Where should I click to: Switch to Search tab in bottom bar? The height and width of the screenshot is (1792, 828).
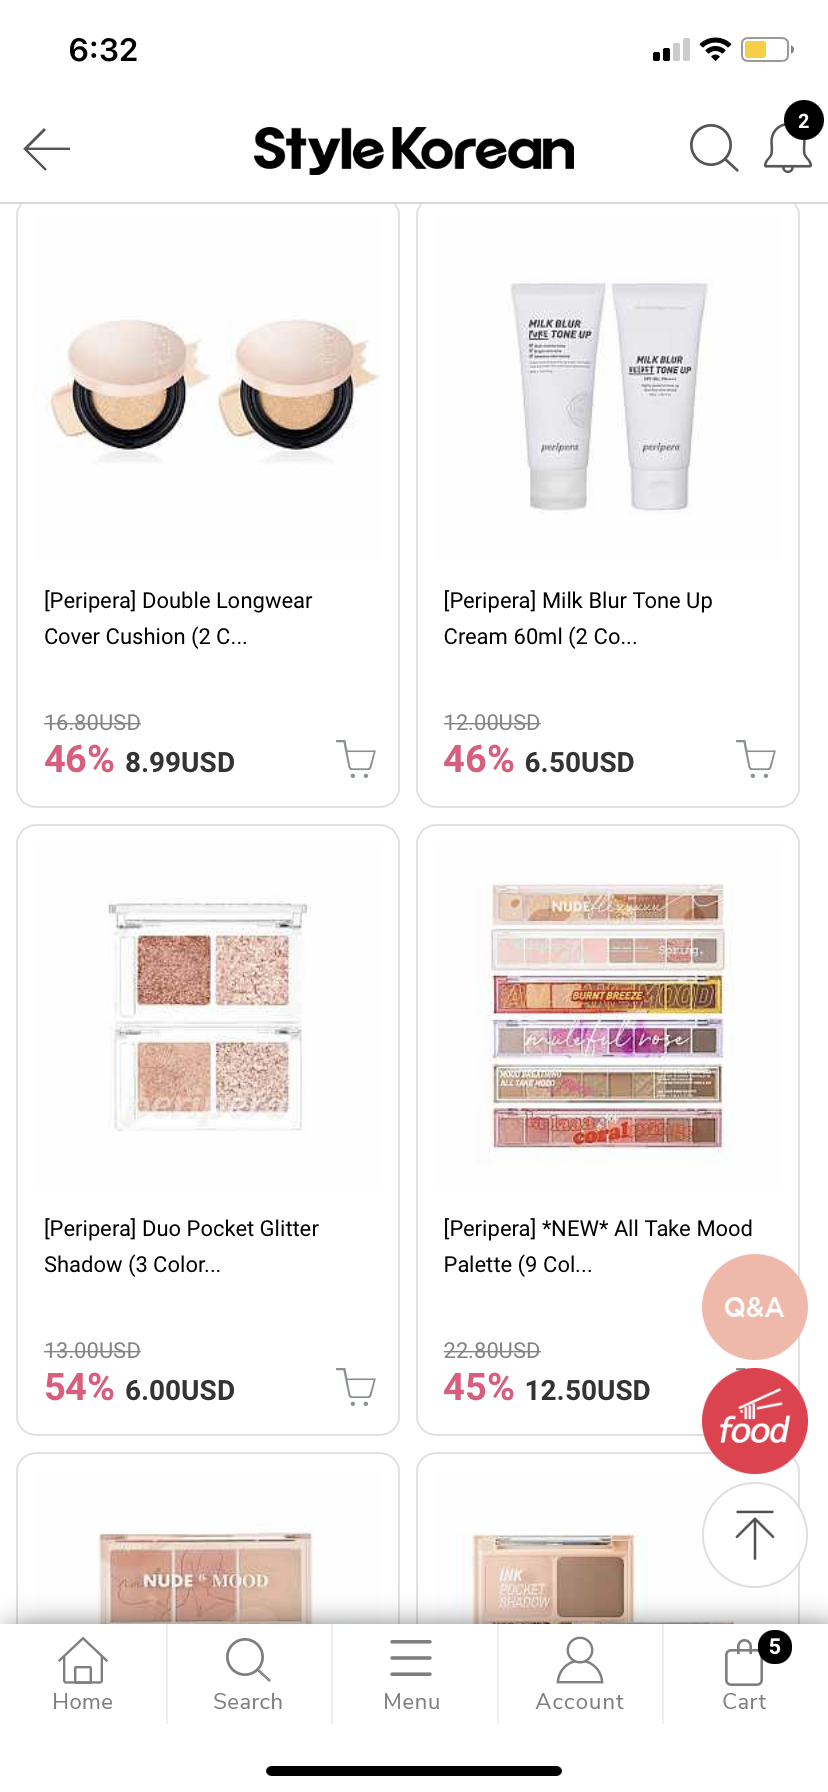click(248, 1675)
